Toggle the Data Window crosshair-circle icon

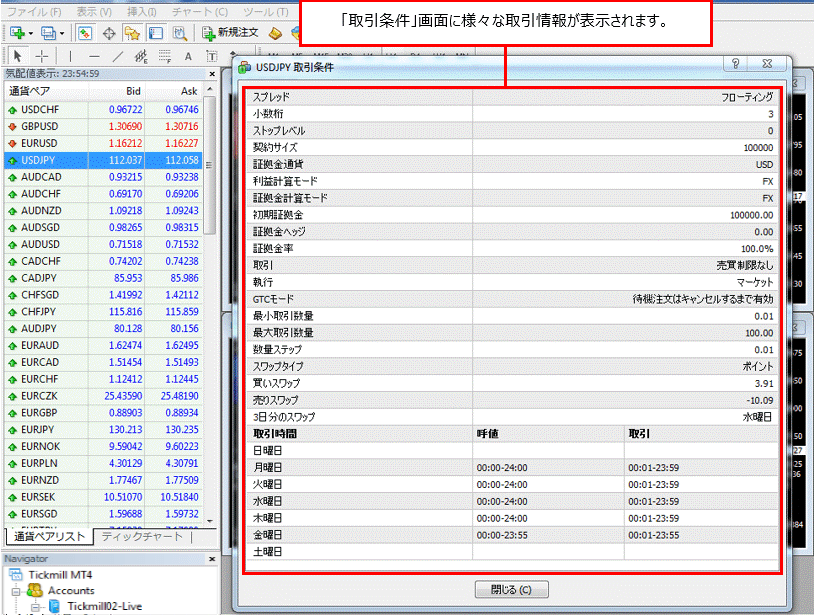[x=109, y=32]
